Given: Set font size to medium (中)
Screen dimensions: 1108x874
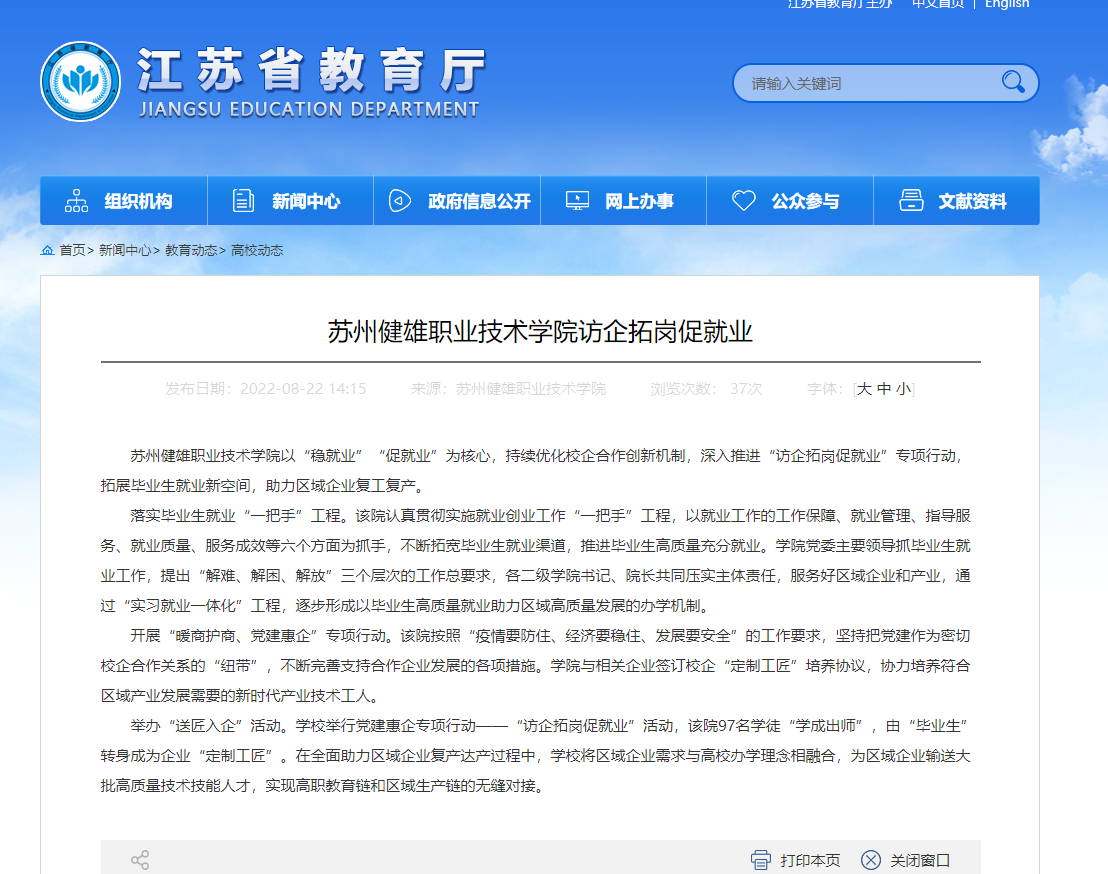Looking at the screenshot, I should pyautogui.click(x=883, y=389).
